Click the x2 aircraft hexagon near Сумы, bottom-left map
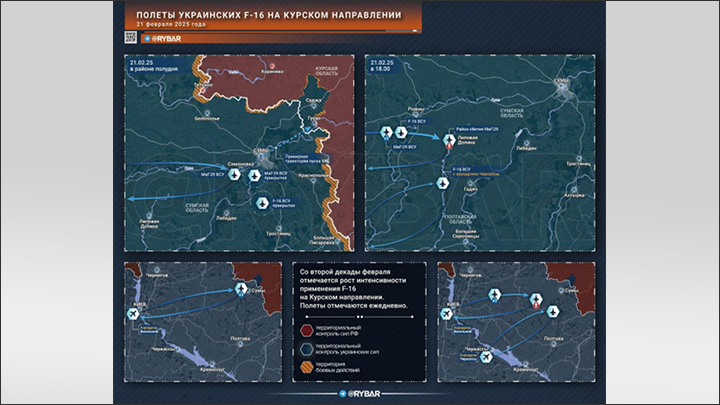Image resolution: width=720 pixels, height=405 pixels. pos(241,289)
